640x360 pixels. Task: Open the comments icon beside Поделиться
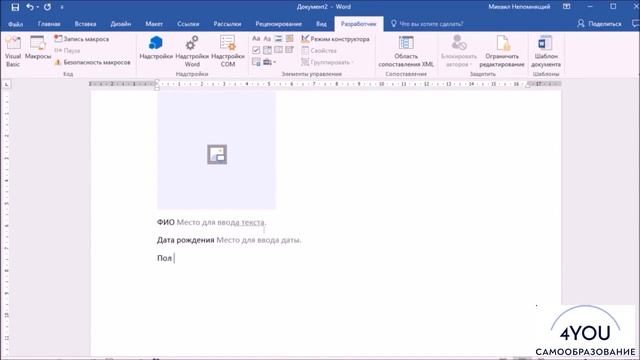point(635,24)
